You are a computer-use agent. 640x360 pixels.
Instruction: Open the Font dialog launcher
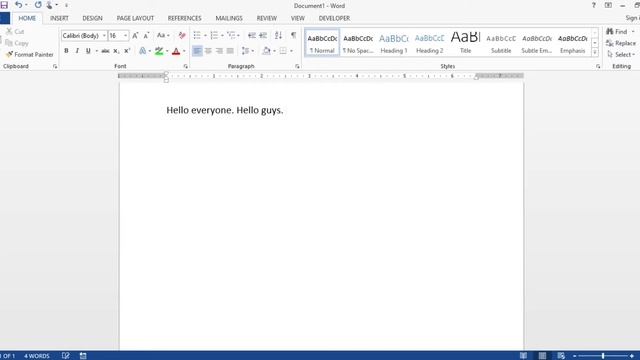pos(186,66)
